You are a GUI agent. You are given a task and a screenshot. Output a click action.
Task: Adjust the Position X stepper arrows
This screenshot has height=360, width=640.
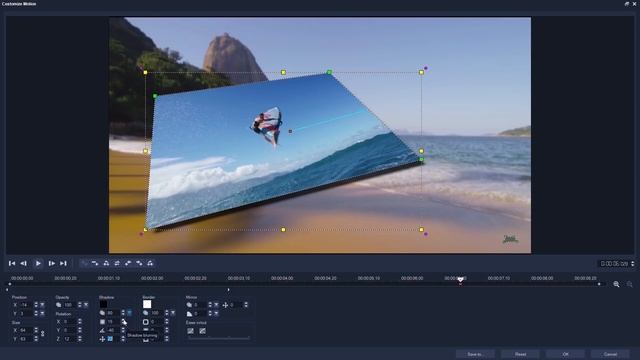coord(36,305)
